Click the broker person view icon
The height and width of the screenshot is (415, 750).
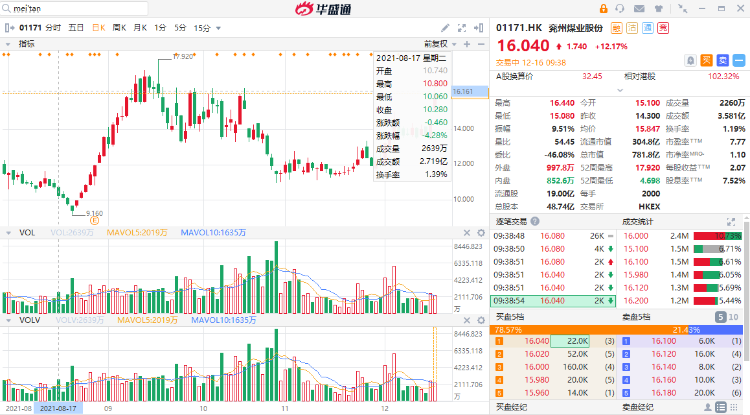point(708,407)
